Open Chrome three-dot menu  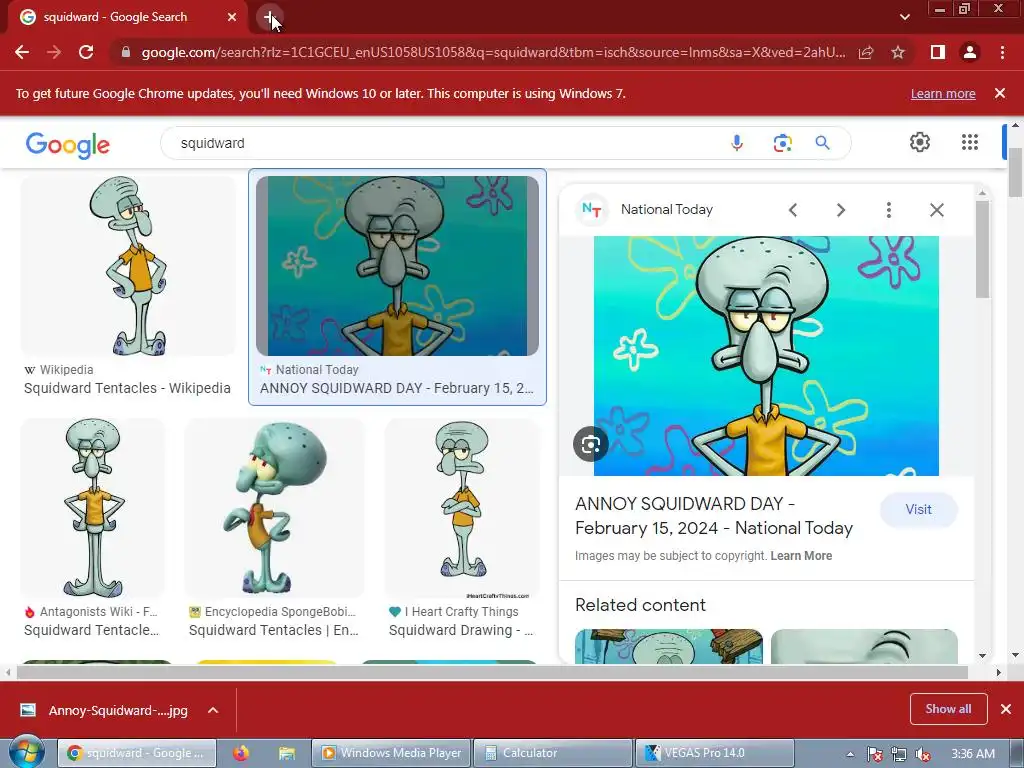(x=1002, y=52)
